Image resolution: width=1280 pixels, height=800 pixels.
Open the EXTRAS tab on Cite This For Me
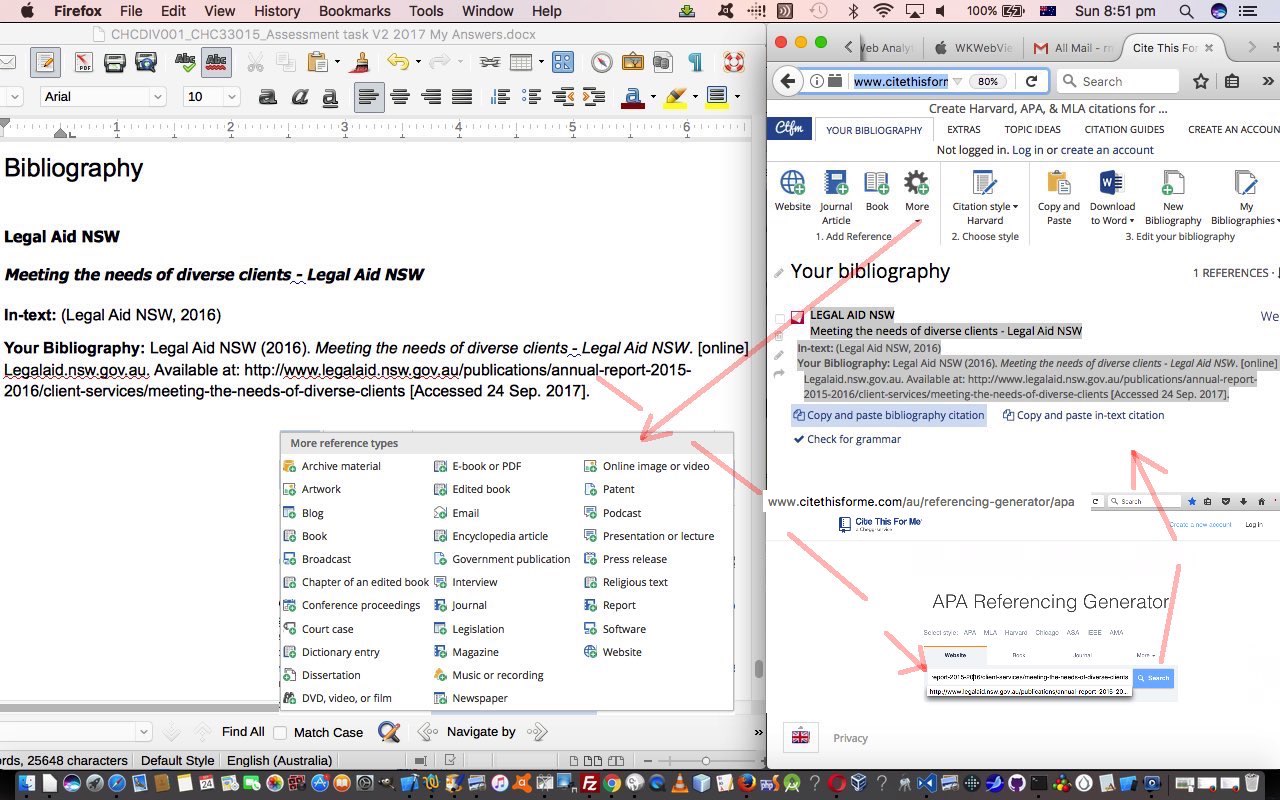(963, 130)
